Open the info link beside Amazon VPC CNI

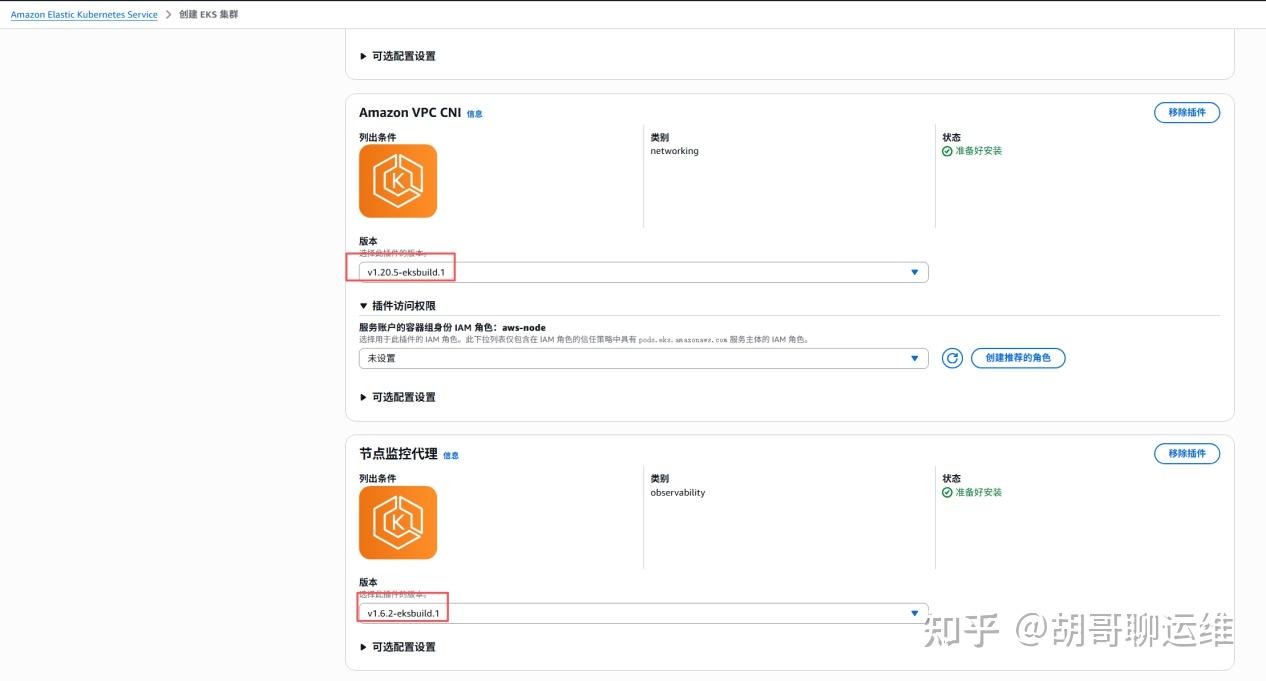(x=474, y=114)
